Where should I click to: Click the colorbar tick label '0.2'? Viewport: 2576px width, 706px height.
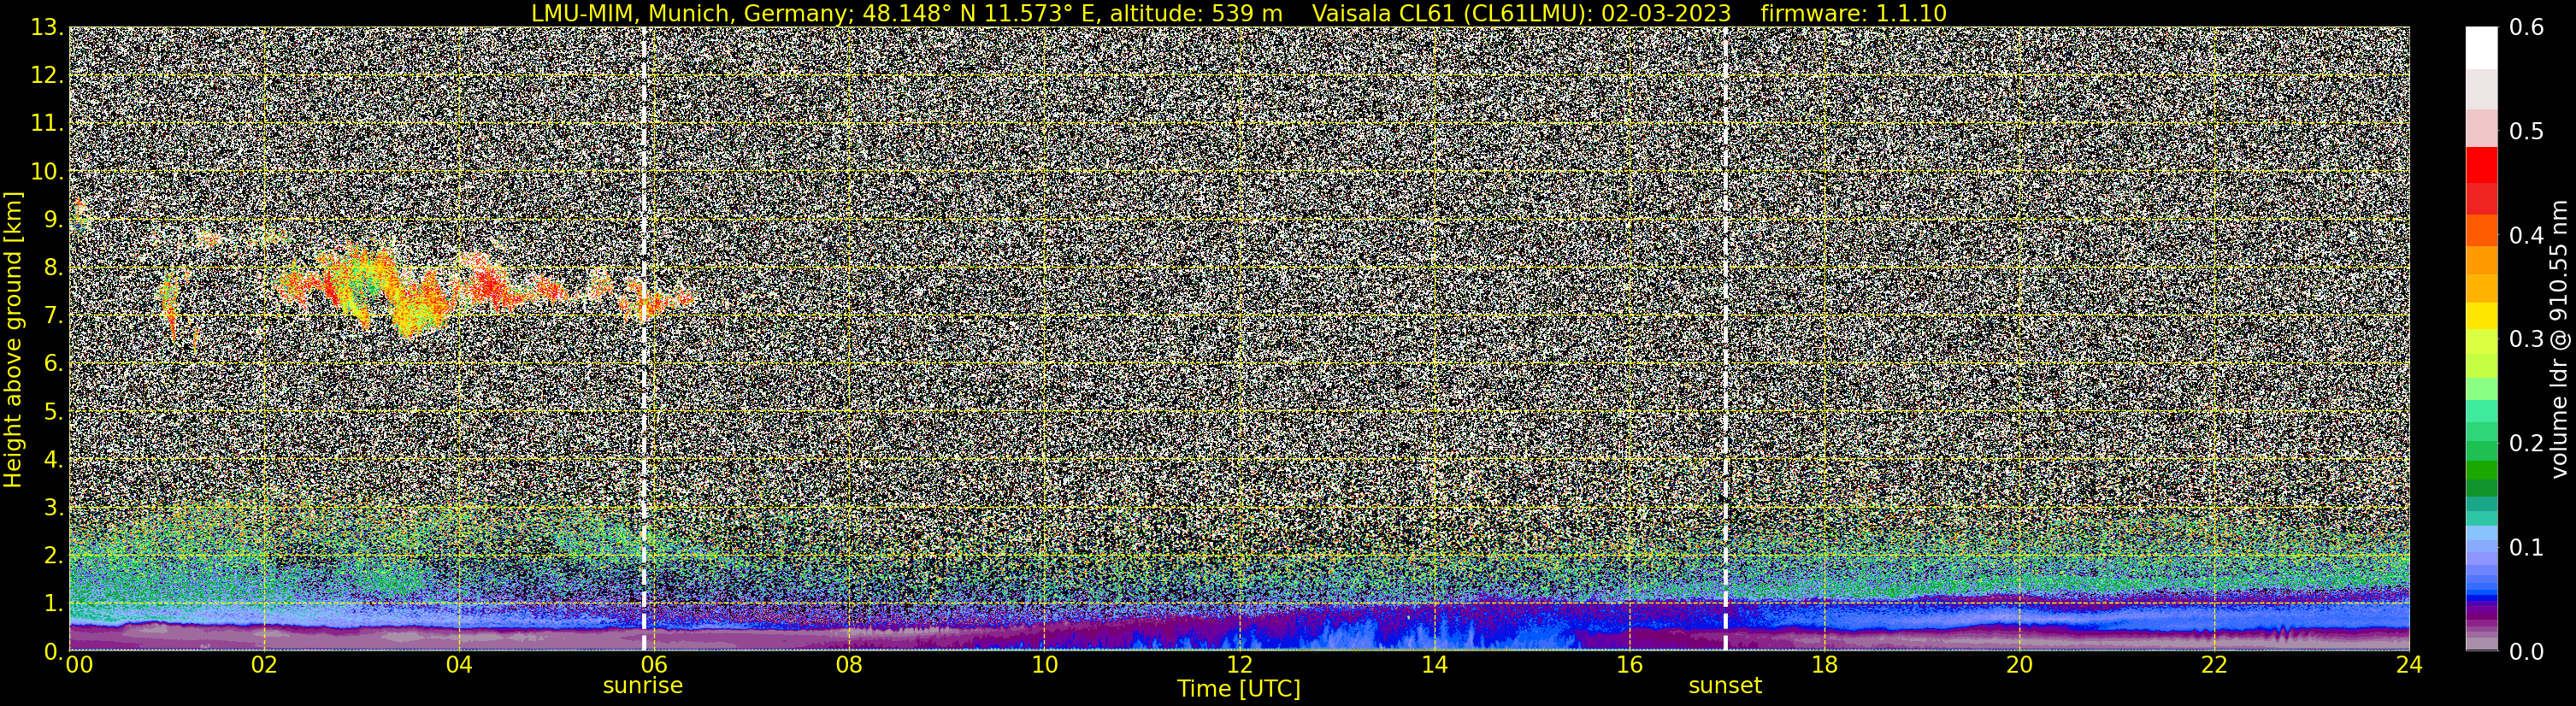(2527, 443)
